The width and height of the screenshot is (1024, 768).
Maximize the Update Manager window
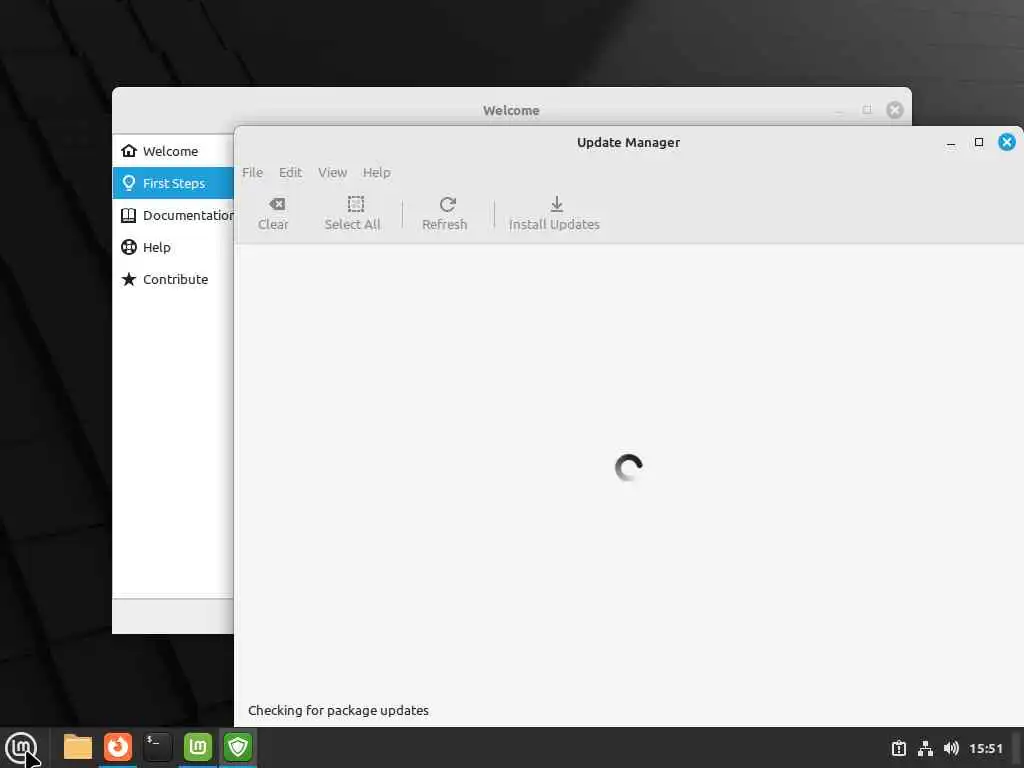[979, 142]
